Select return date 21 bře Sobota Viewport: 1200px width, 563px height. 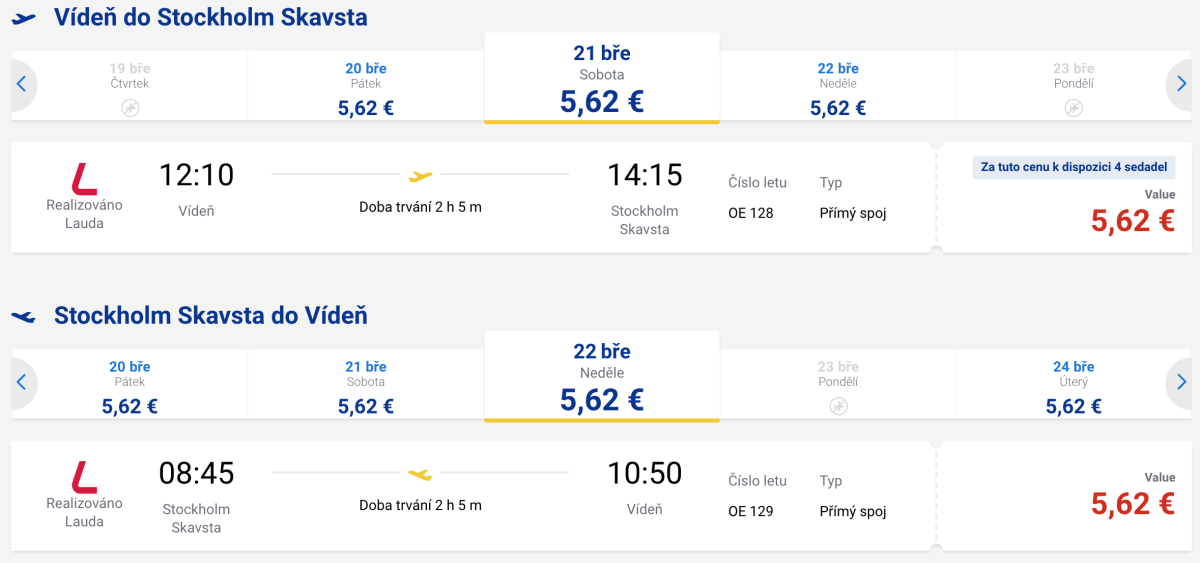coord(366,386)
